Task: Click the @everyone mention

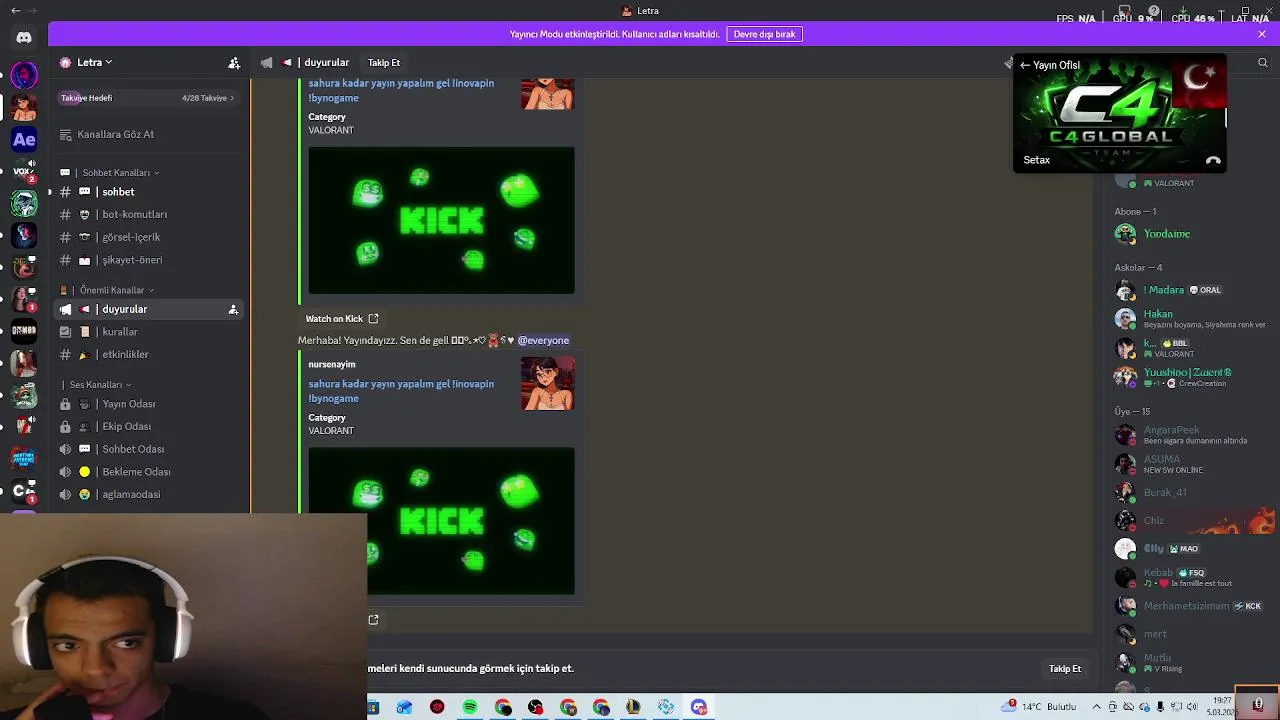Action: click(543, 340)
